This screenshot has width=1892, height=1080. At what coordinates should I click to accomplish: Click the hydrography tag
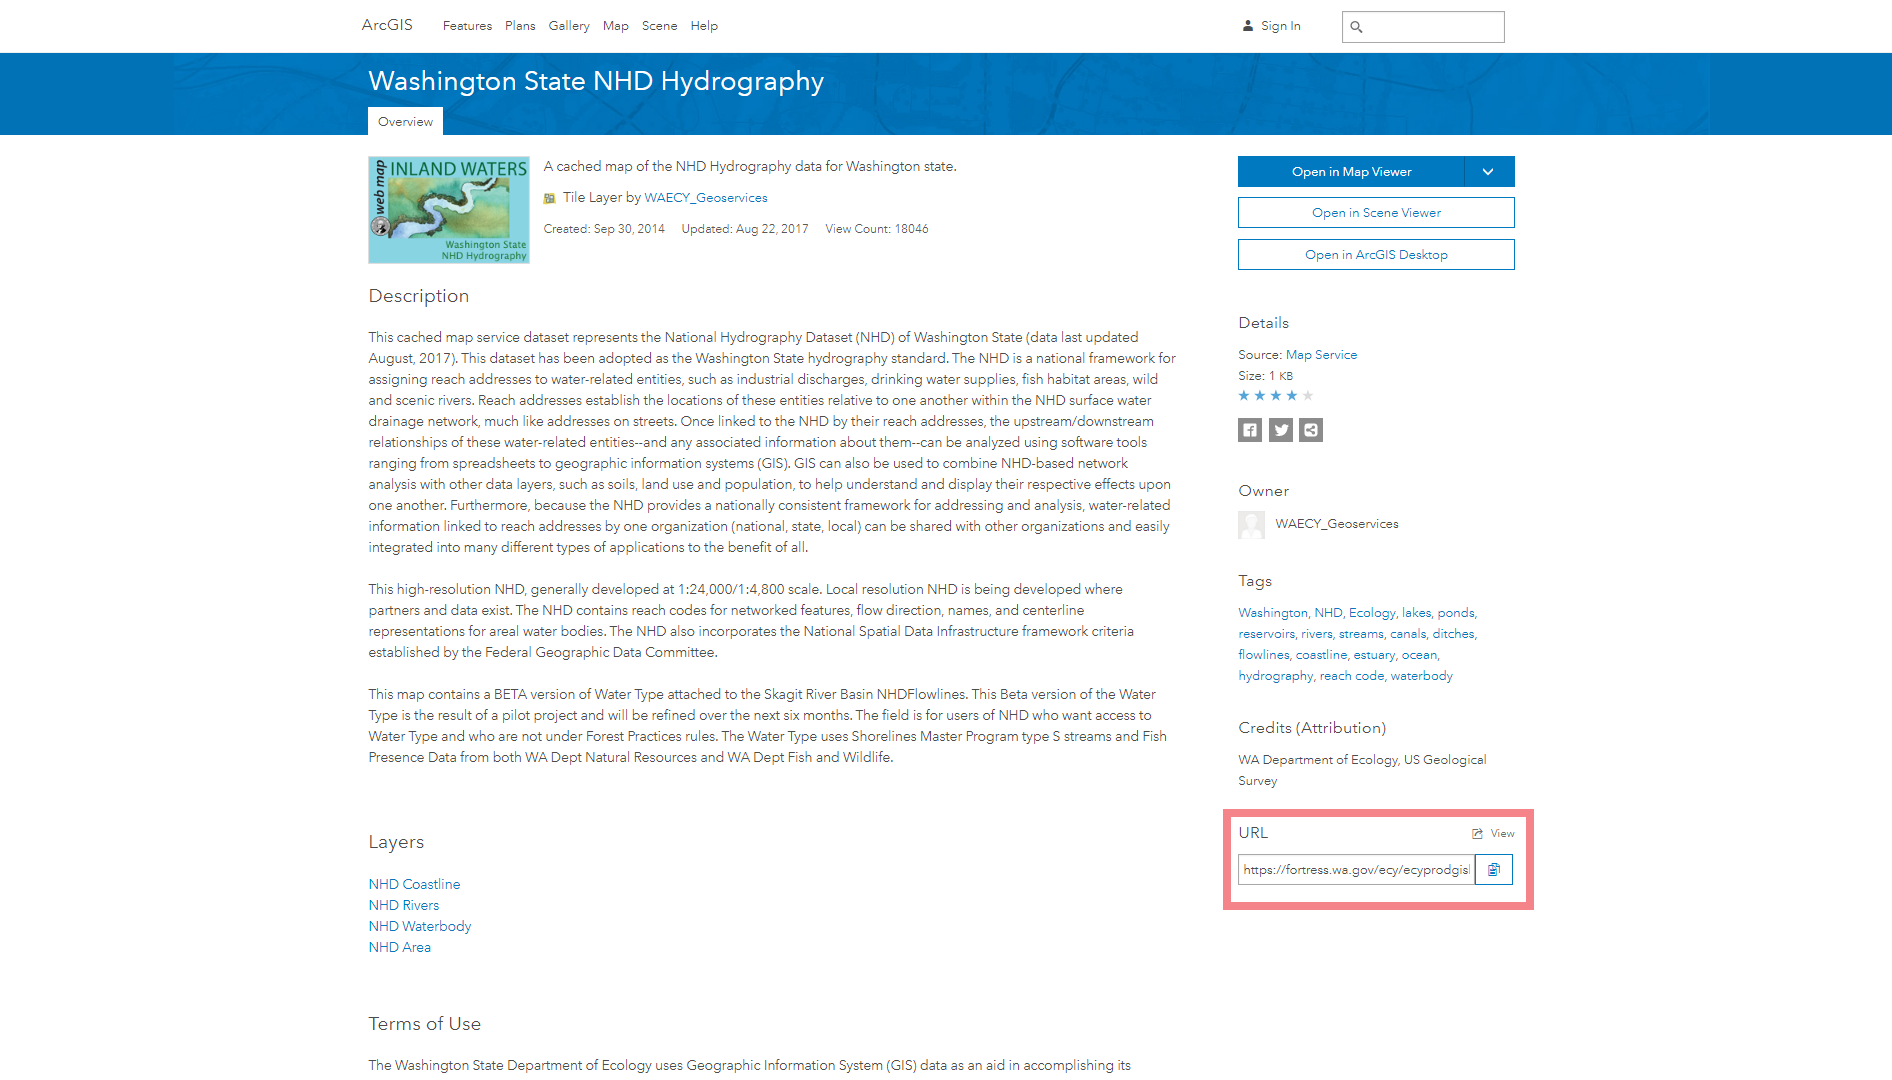pyautogui.click(x=1275, y=676)
